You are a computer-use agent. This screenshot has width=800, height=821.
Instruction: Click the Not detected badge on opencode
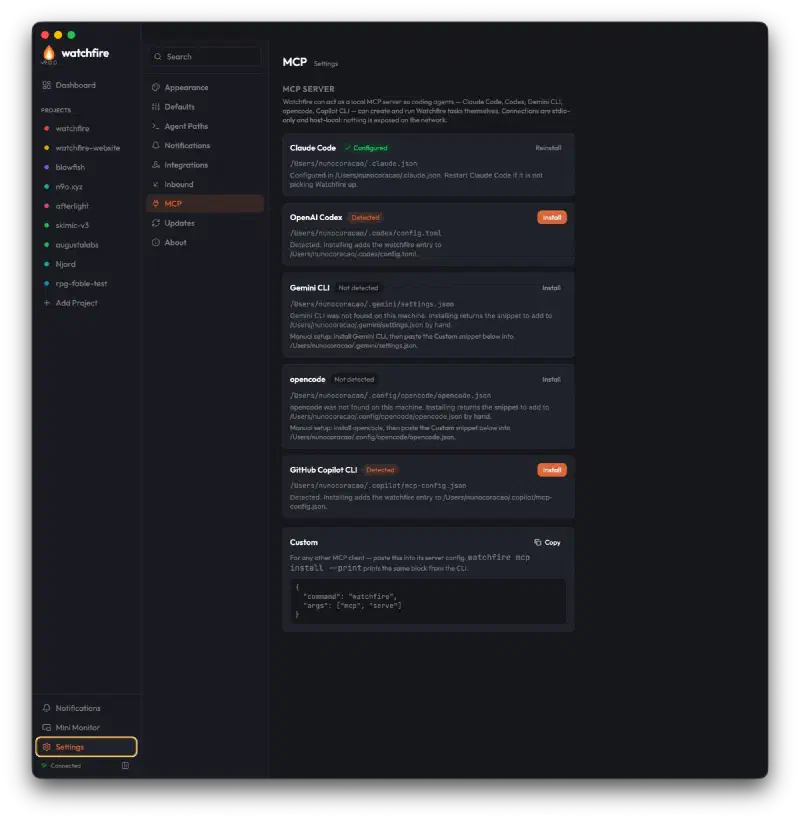coord(354,380)
